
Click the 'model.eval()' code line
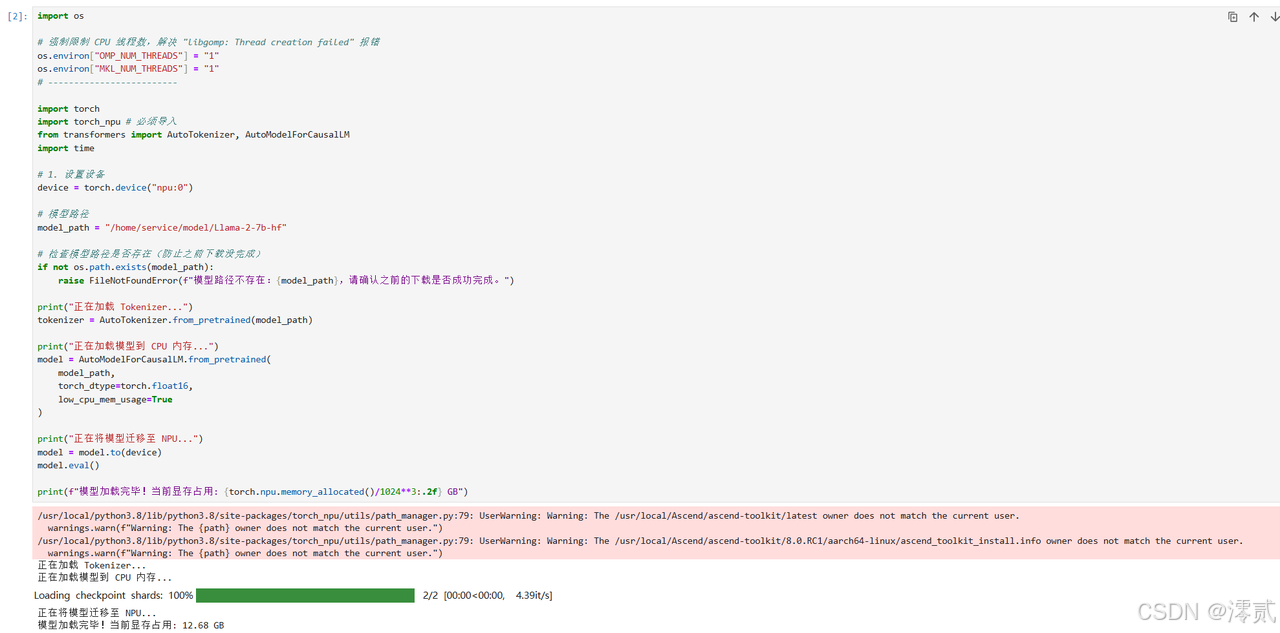coord(68,465)
